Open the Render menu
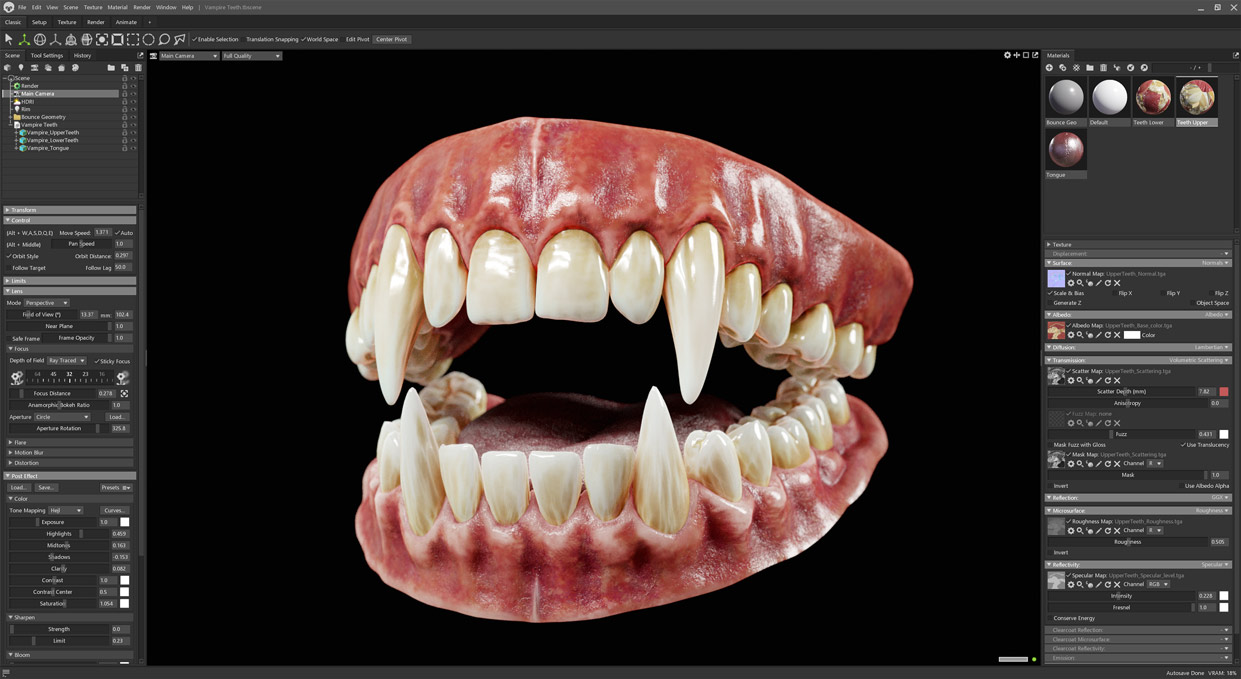The width and height of the screenshot is (1241, 679). [141, 6]
